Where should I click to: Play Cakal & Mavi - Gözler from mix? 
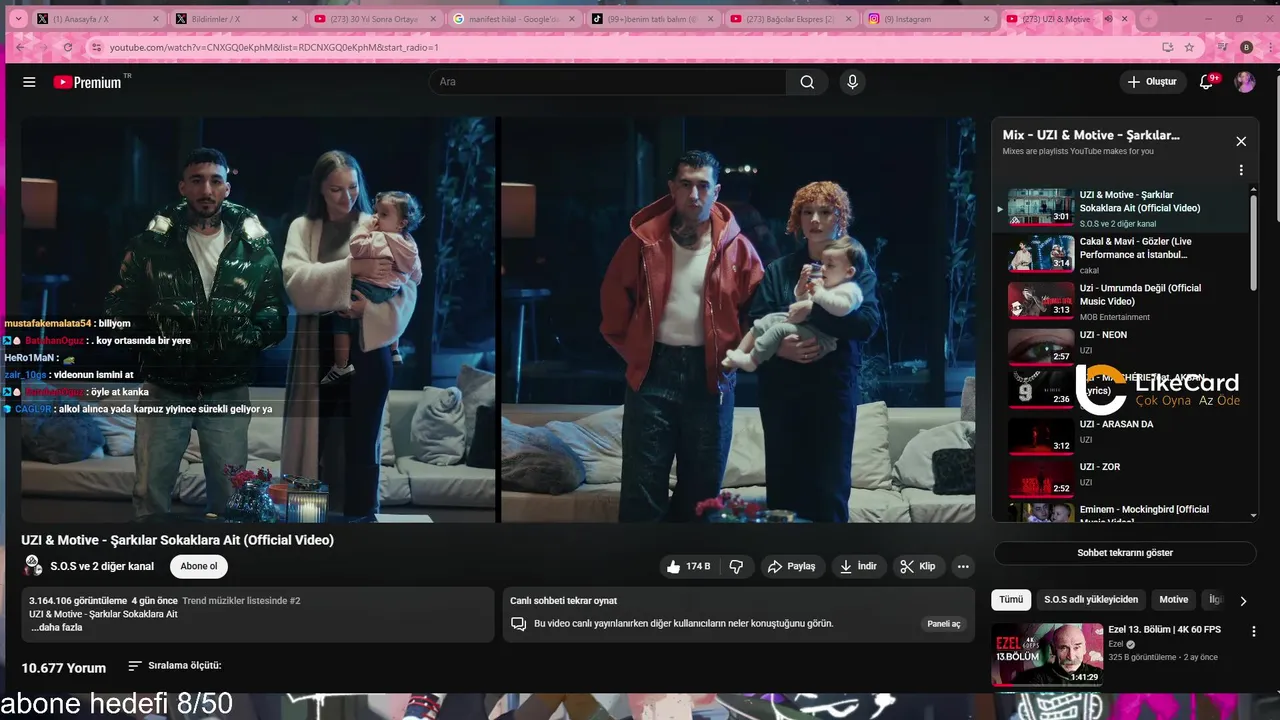pos(1120,254)
